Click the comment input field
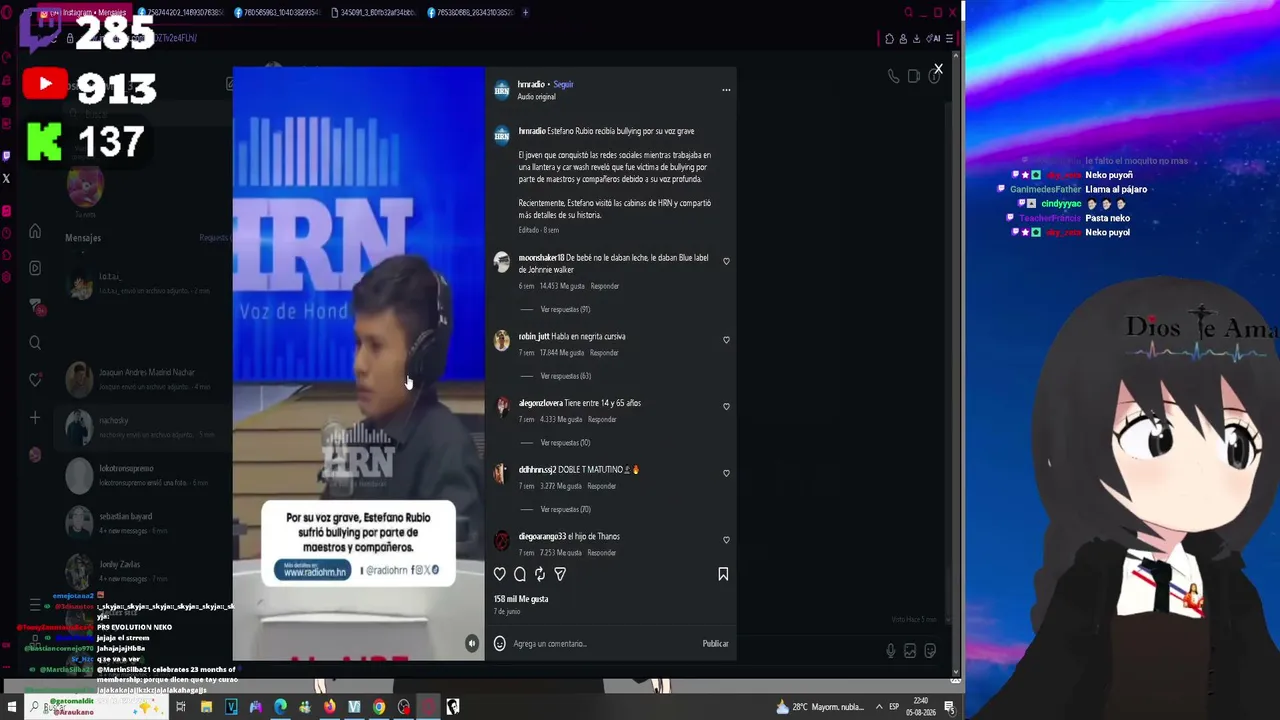Image resolution: width=1280 pixels, height=720 pixels. coord(600,644)
